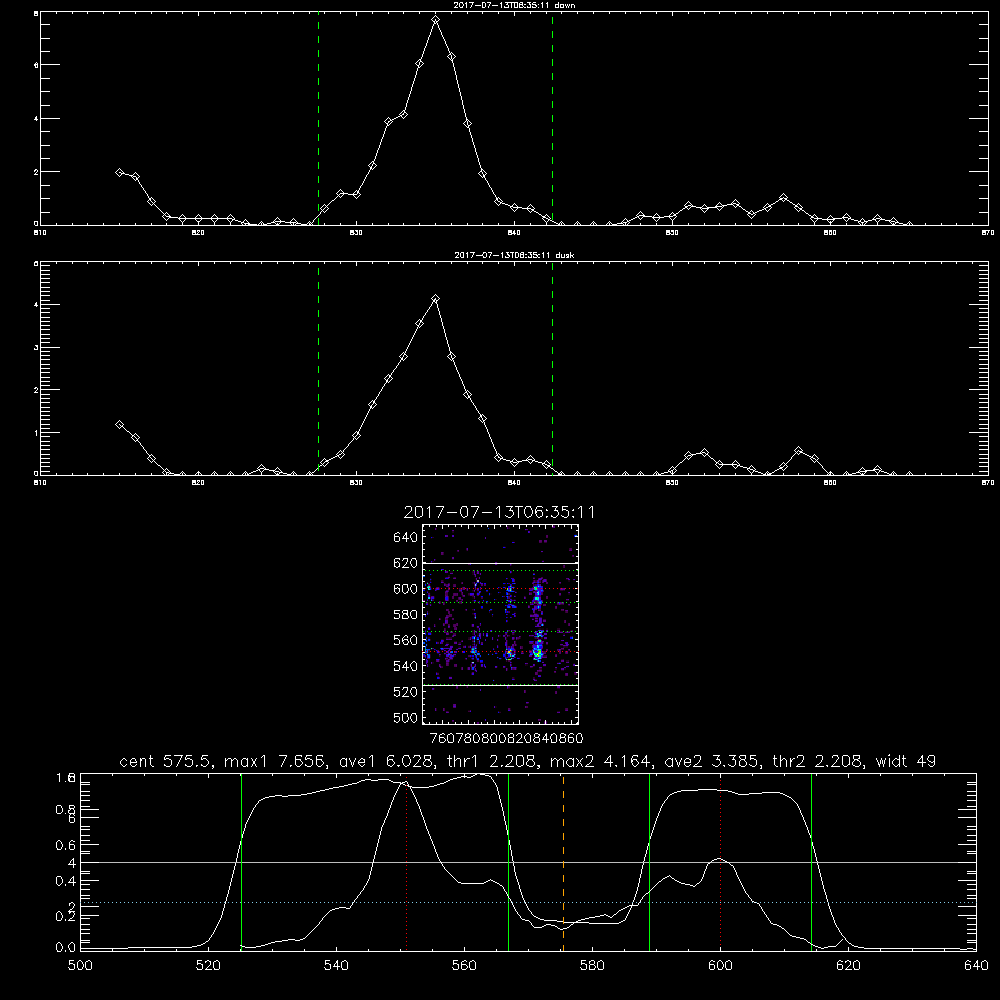The width and height of the screenshot is (1000, 1000).
Task: Click the peak diamond marker in dawn plot
Action: [436, 20]
